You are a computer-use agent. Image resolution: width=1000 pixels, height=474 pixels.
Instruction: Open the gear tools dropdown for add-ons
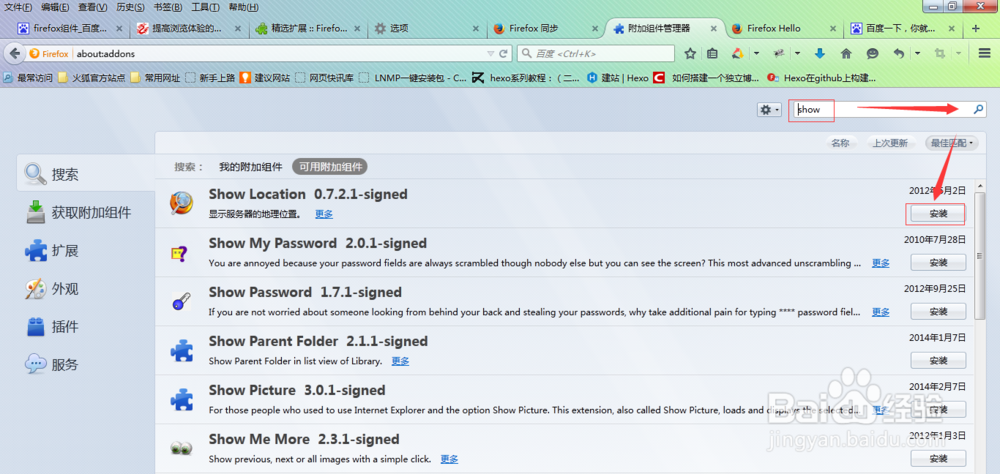pyautogui.click(x=769, y=110)
